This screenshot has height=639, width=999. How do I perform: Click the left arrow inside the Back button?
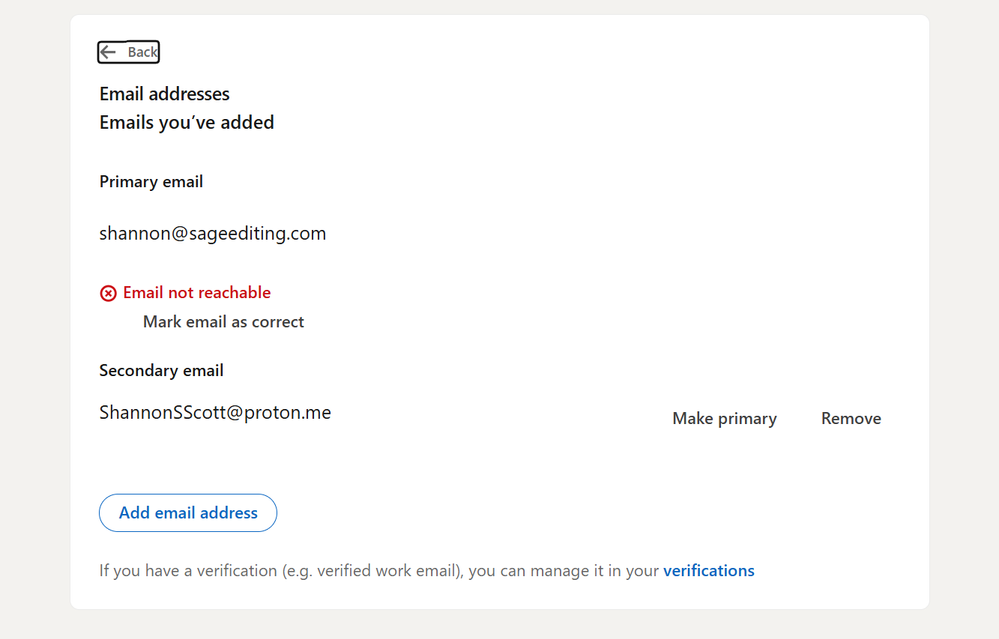point(111,51)
